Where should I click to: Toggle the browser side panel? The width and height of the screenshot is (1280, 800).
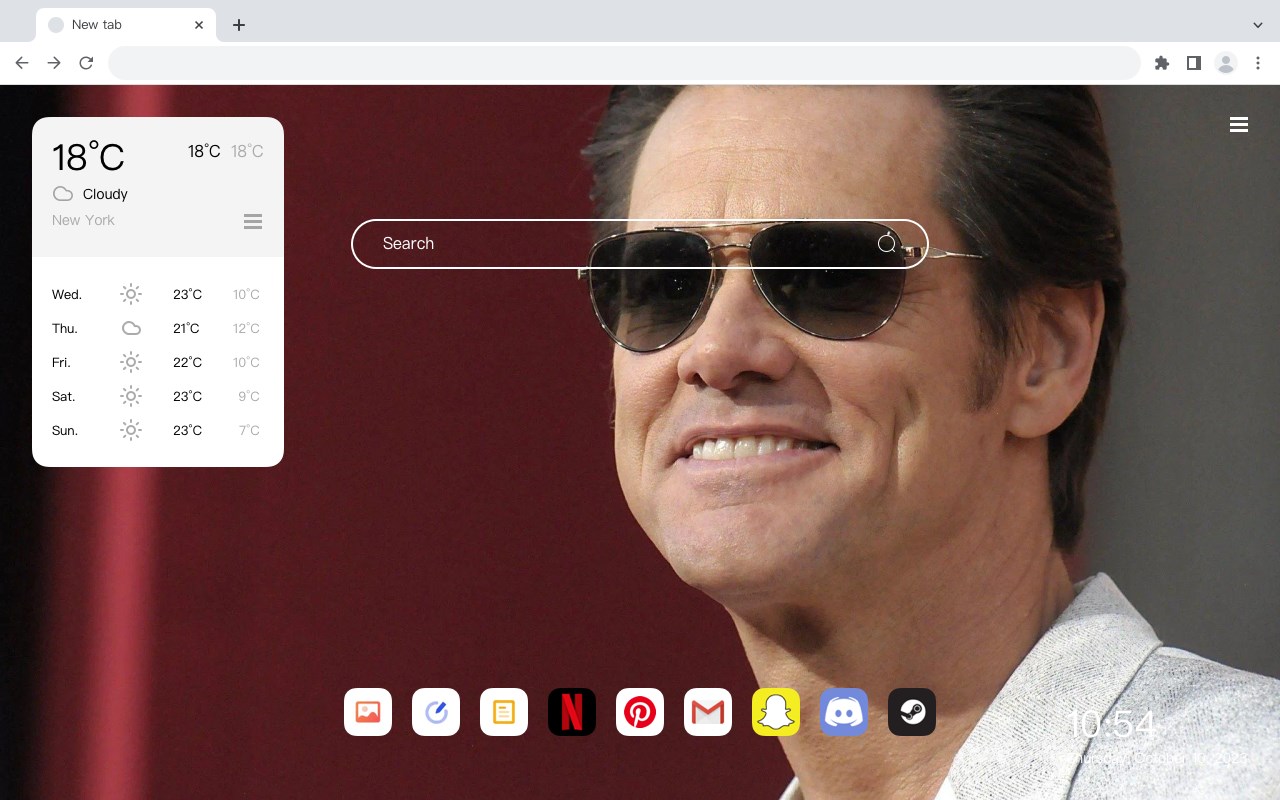point(1194,63)
